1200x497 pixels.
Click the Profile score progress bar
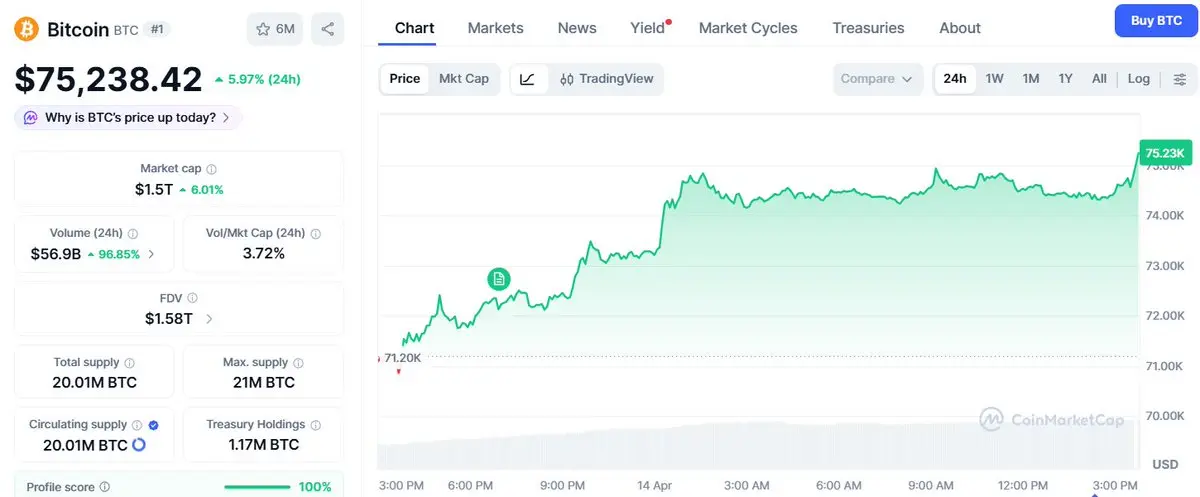(257, 487)
